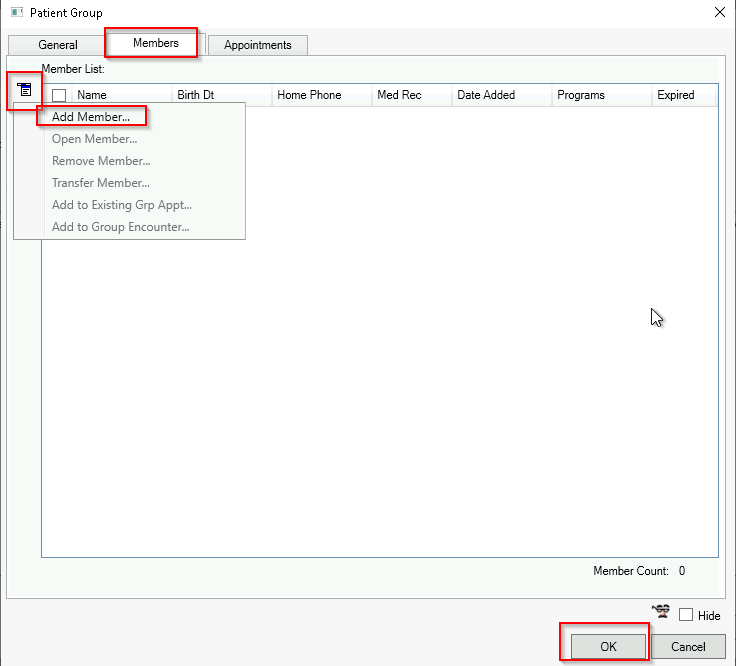The height and width of the screenshot is (666, 736).
Task: Click the Member List: label
Action: (73, 69)
